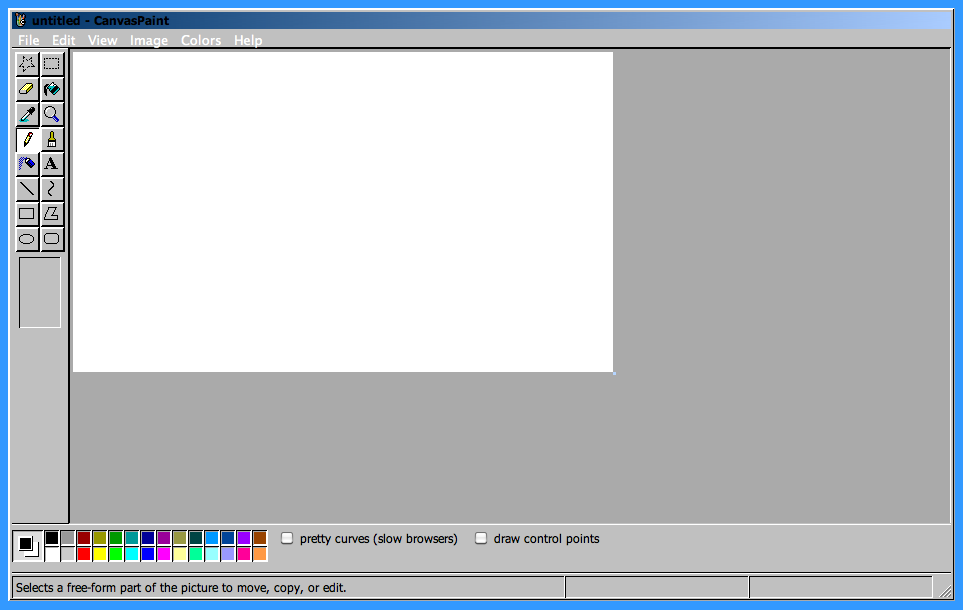Select the dark red palette swatch
The image size is (963, 610).
coord(84,538)
